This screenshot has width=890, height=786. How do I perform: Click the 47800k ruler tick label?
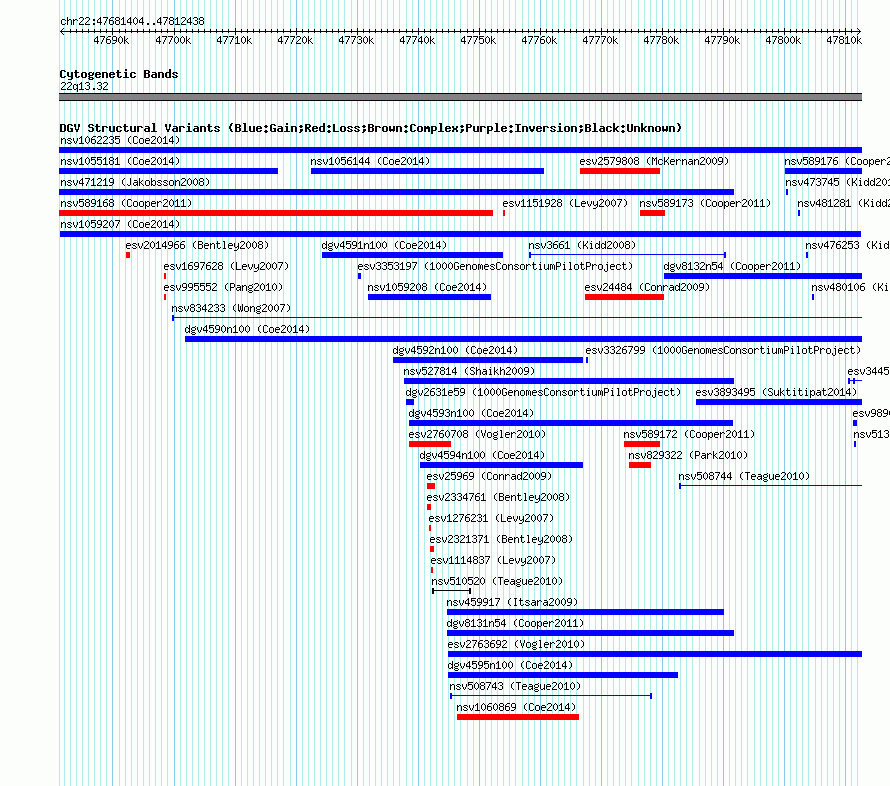[783, 40]
